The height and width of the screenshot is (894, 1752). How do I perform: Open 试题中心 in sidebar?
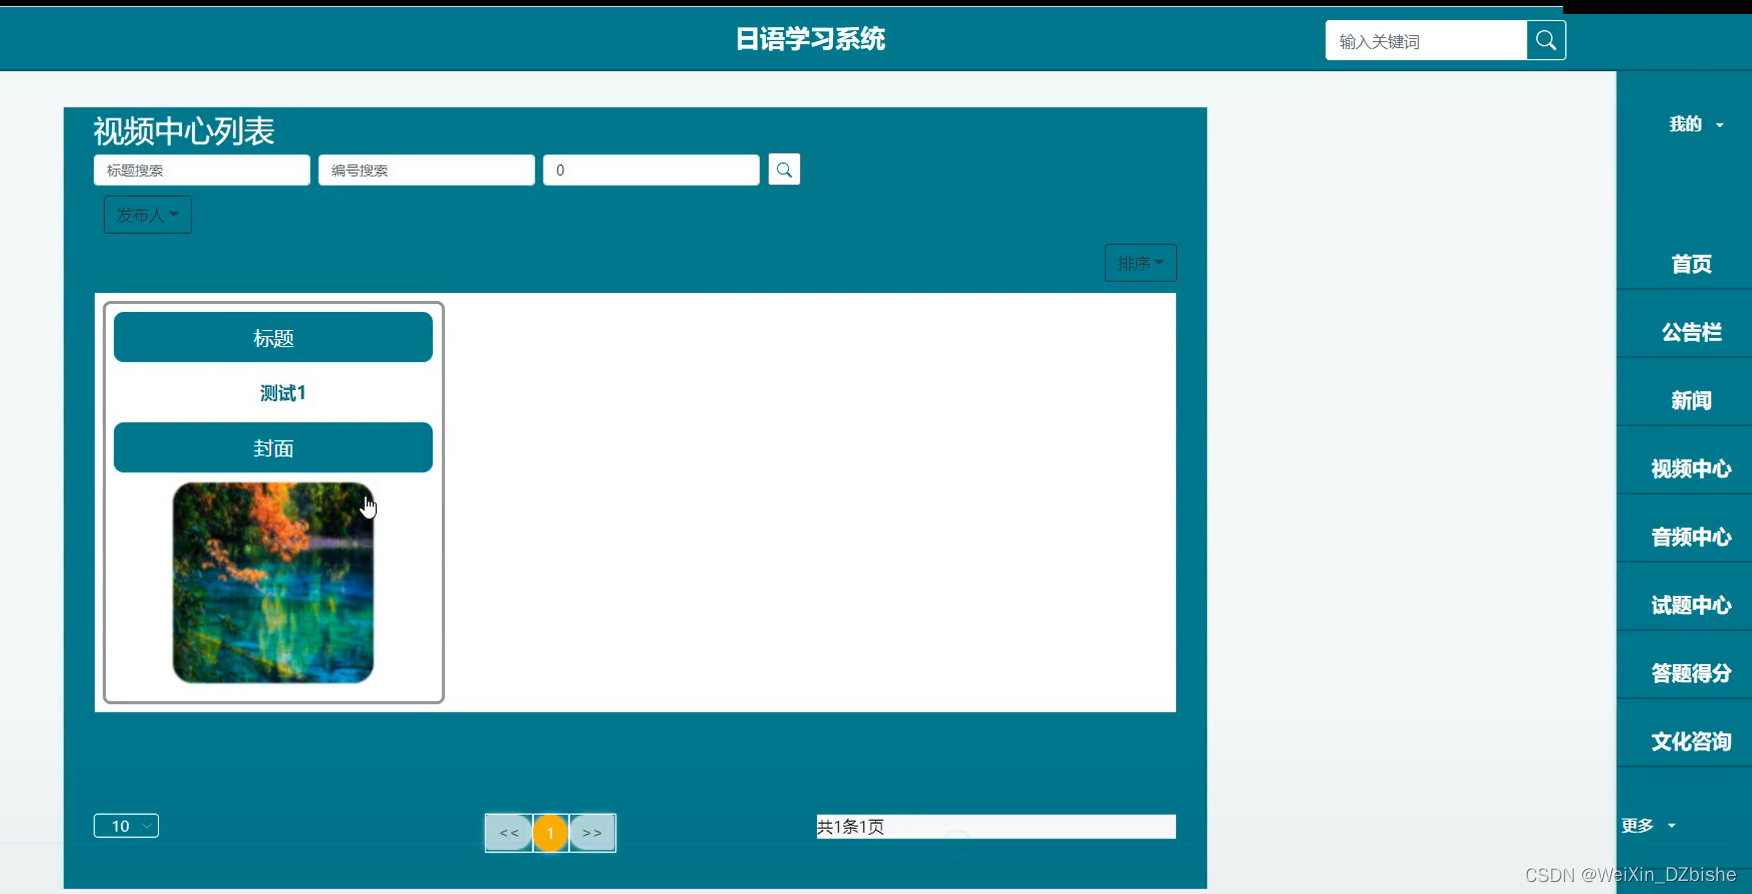point(1691,604)
